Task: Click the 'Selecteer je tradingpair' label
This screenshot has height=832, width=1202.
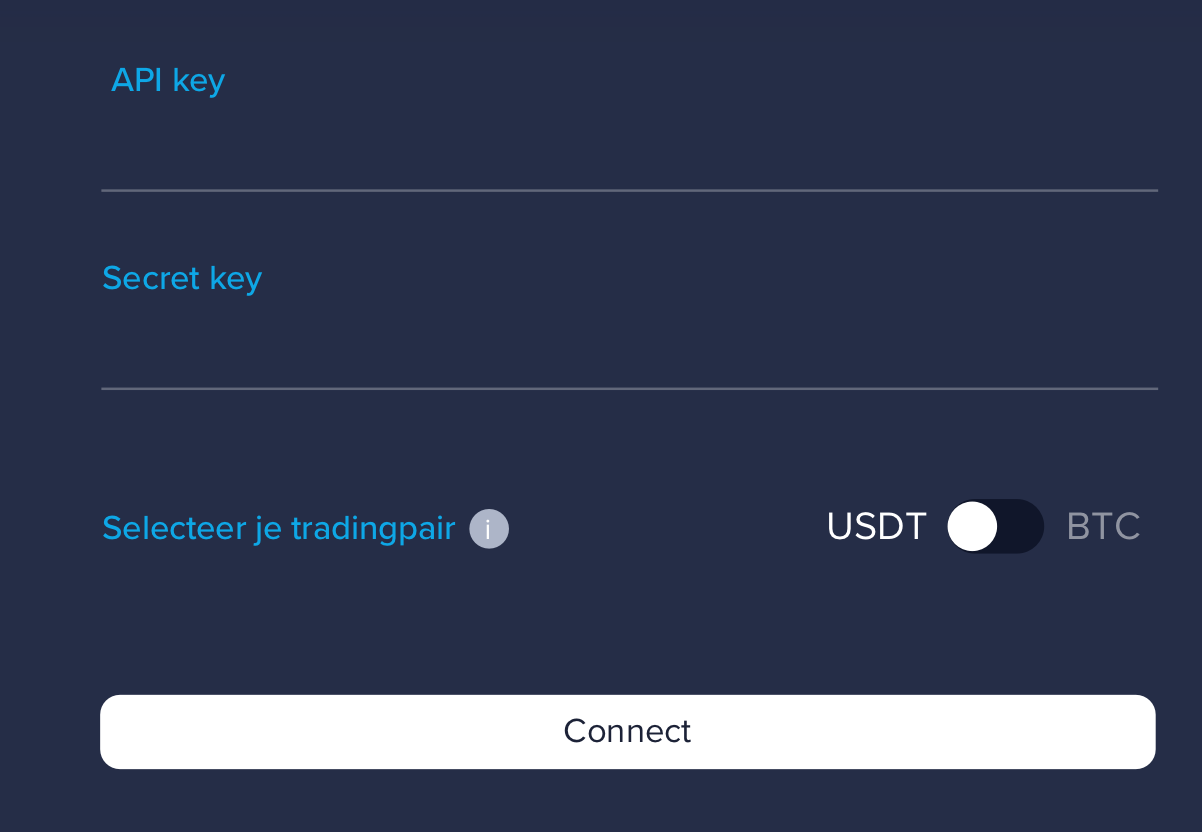Action: tap(278, 528)
